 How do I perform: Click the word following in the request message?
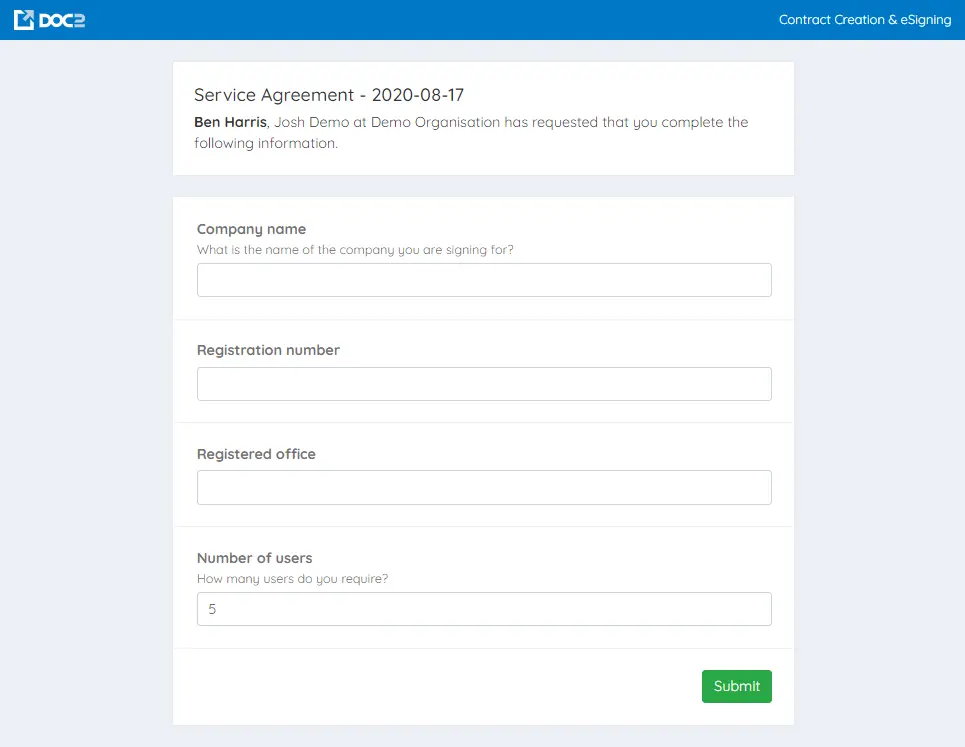(225, 143)
